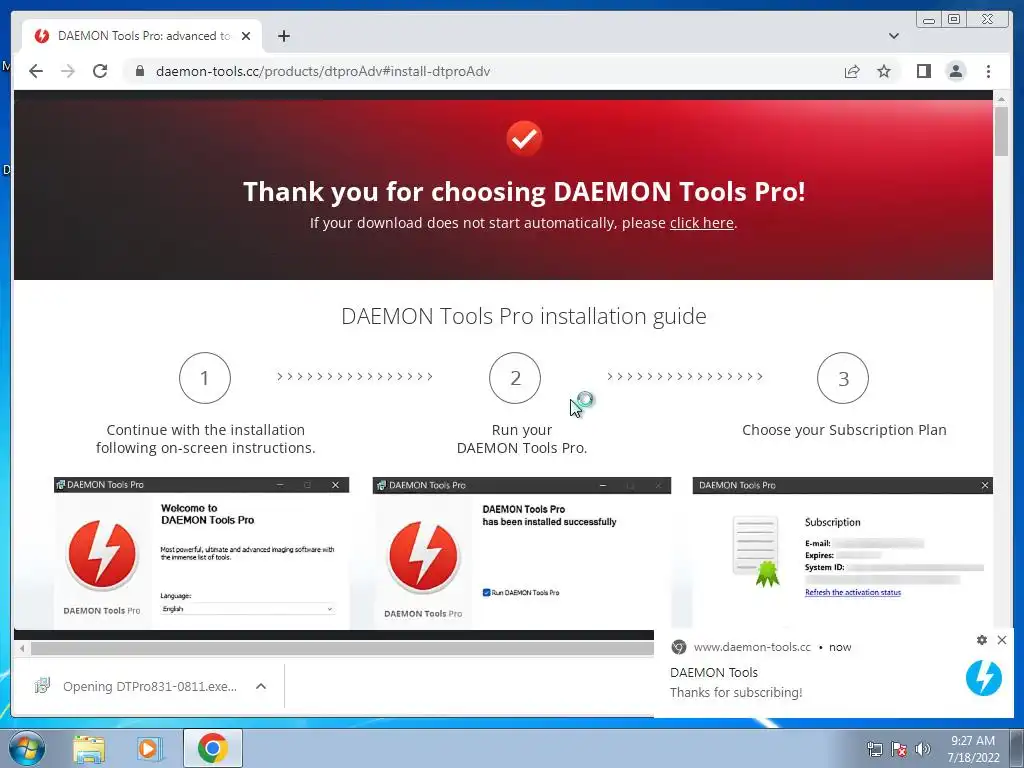
Task: Click the address bar URL
Action: click(323, 71)
